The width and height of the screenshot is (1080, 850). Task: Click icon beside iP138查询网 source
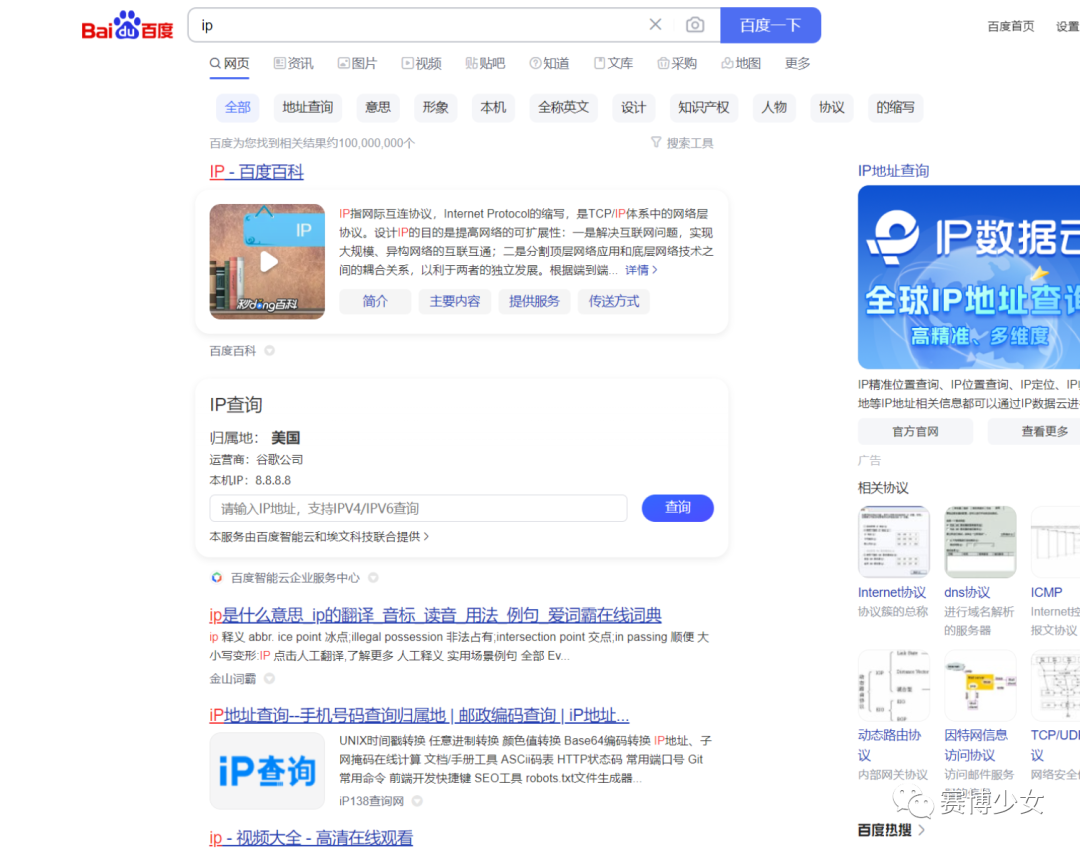coord(417,801)
